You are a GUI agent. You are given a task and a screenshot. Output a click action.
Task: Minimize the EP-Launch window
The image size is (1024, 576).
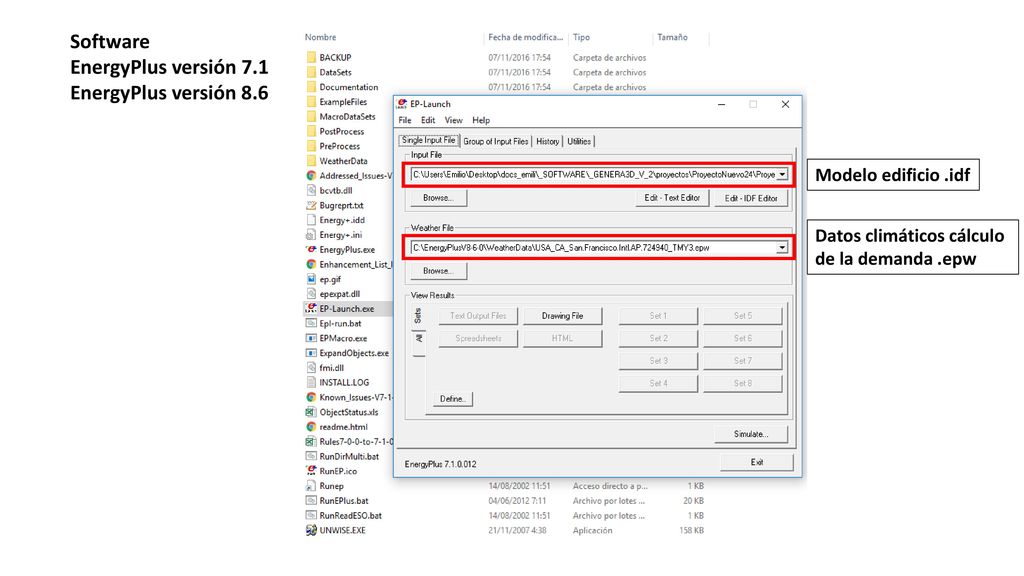point(722,104)
